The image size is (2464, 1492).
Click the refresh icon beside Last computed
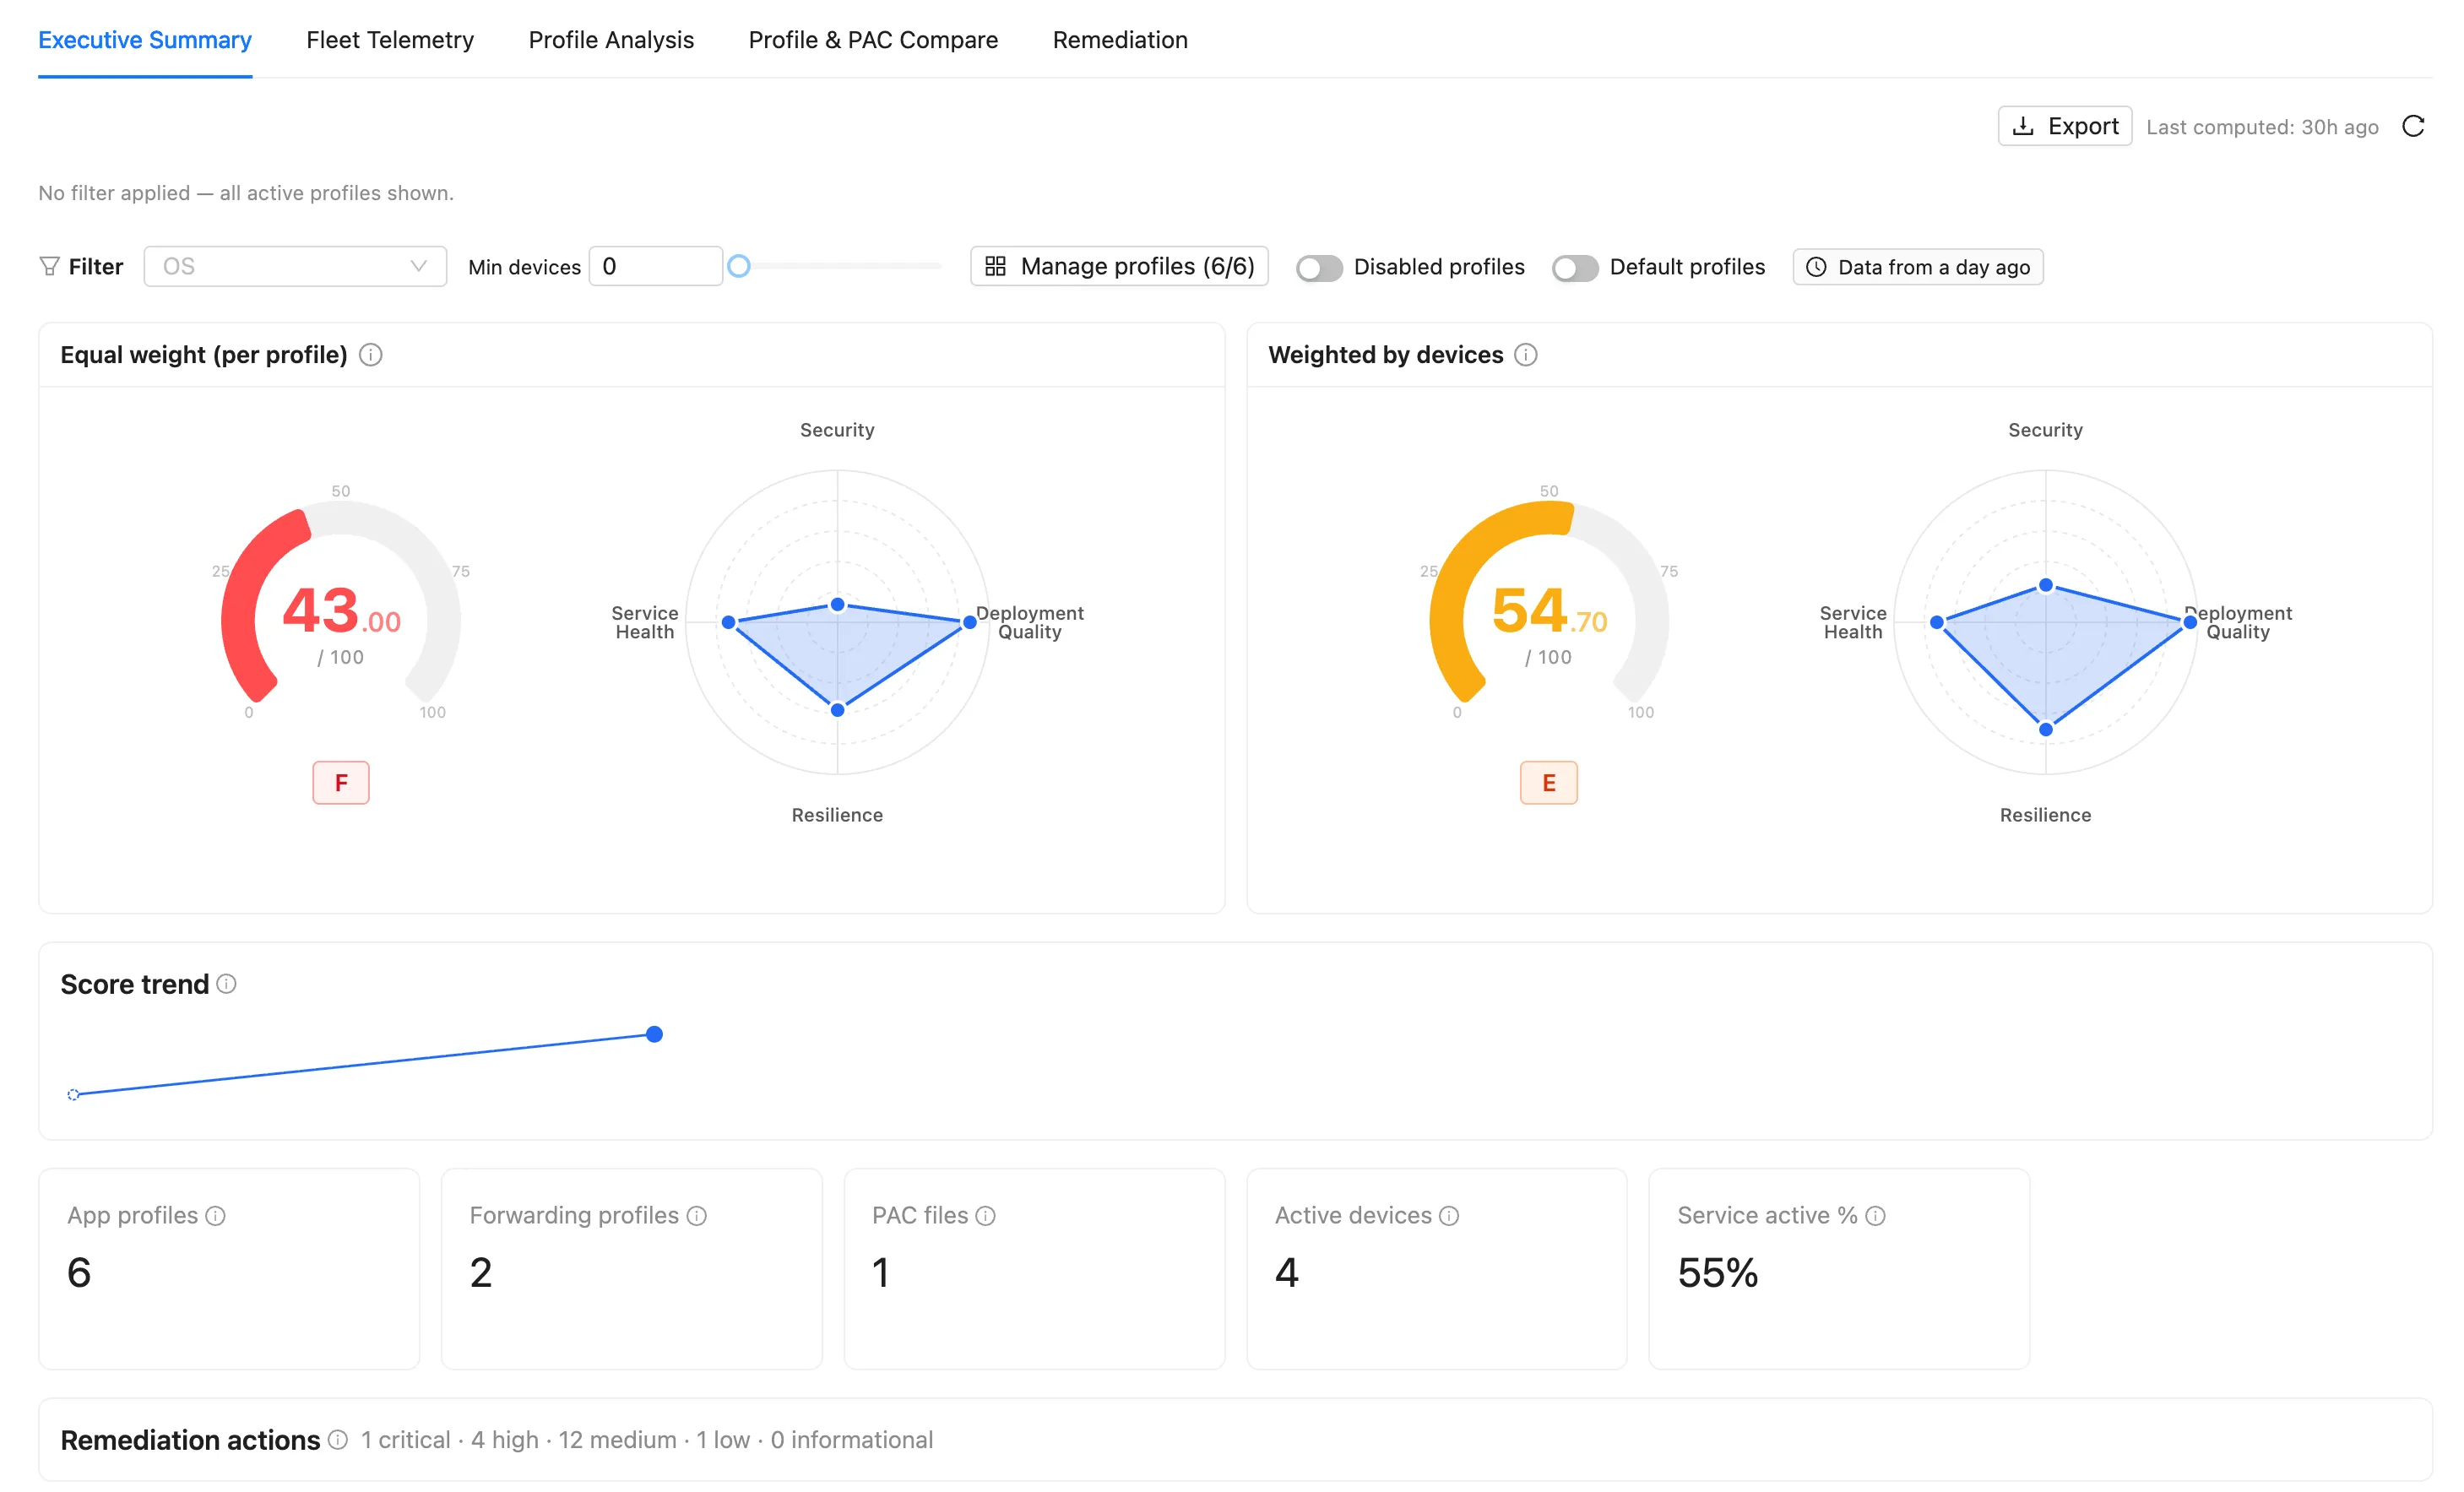(2413, 126)
